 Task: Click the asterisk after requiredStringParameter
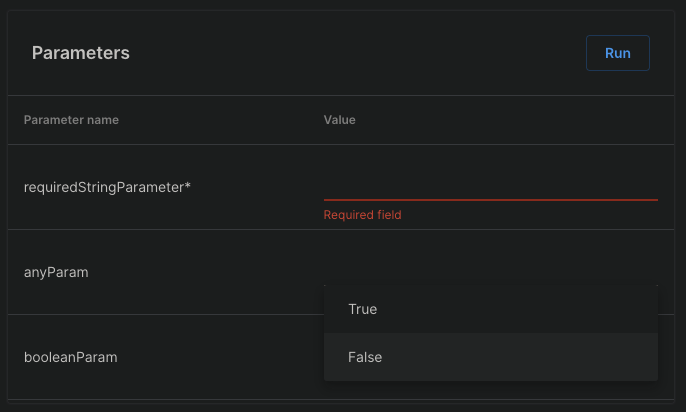tap(188, 186)
